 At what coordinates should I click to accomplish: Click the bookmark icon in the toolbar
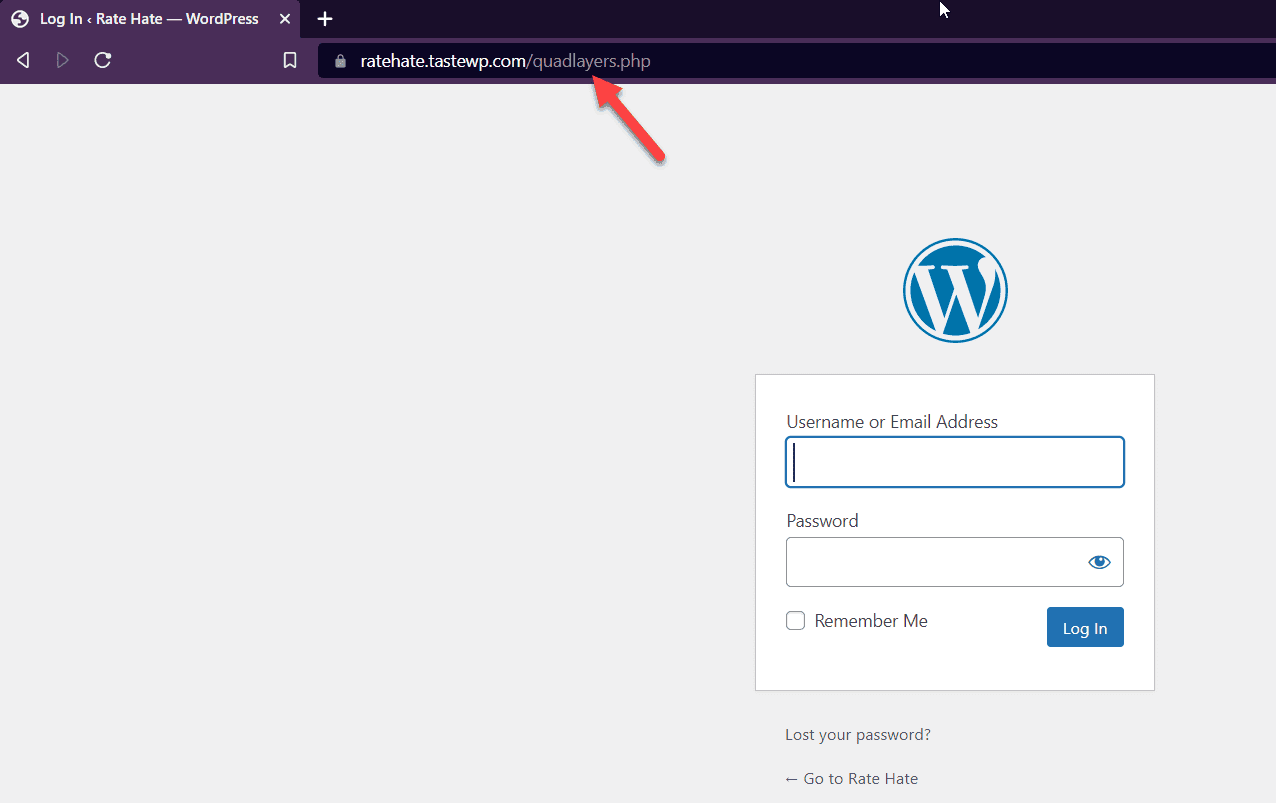[289, 60]
